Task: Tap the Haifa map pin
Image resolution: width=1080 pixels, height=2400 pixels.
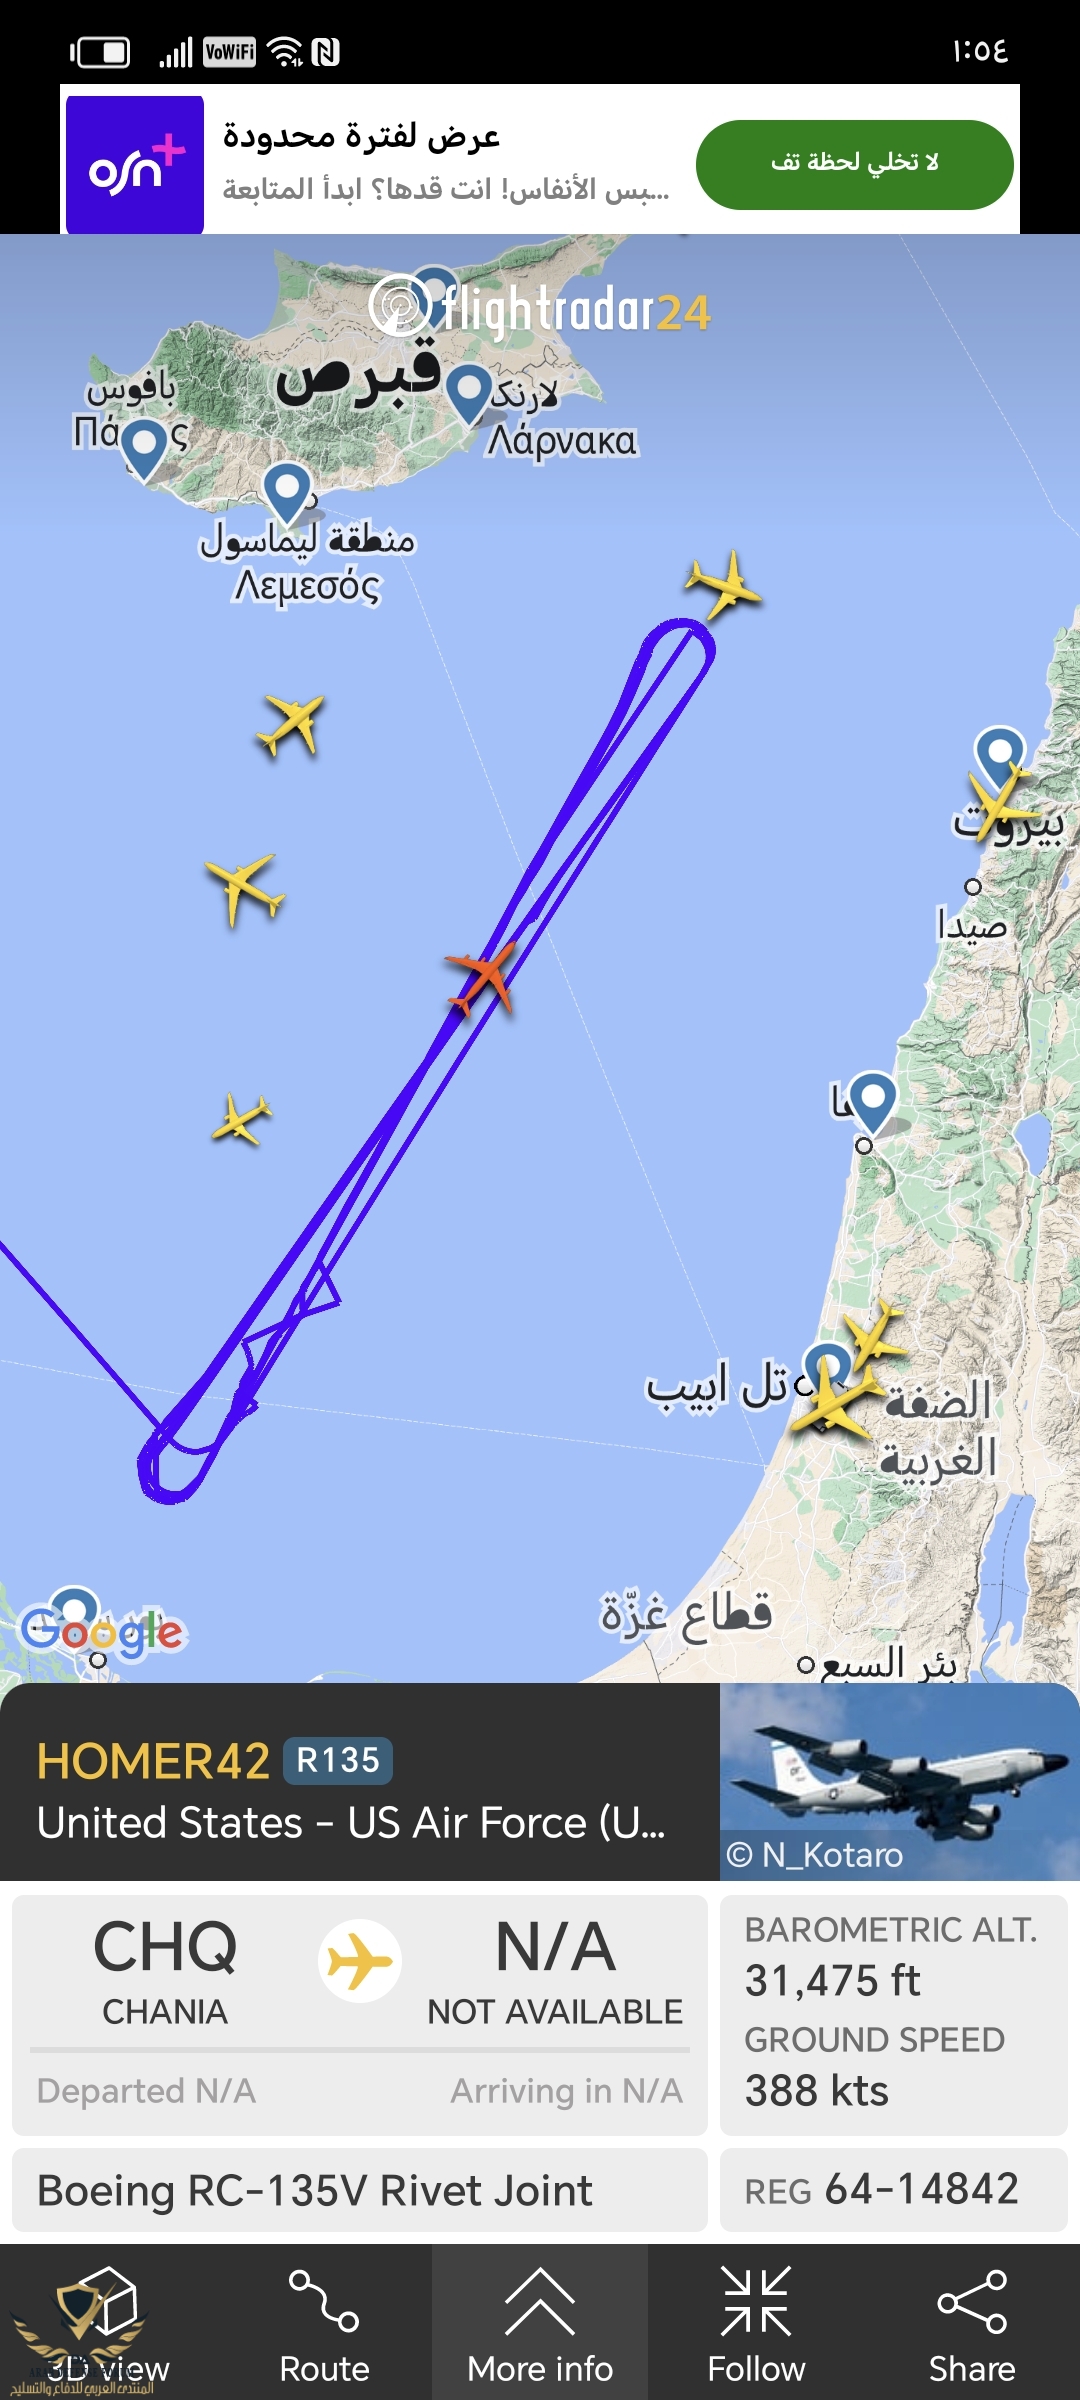Action: 873,1101
